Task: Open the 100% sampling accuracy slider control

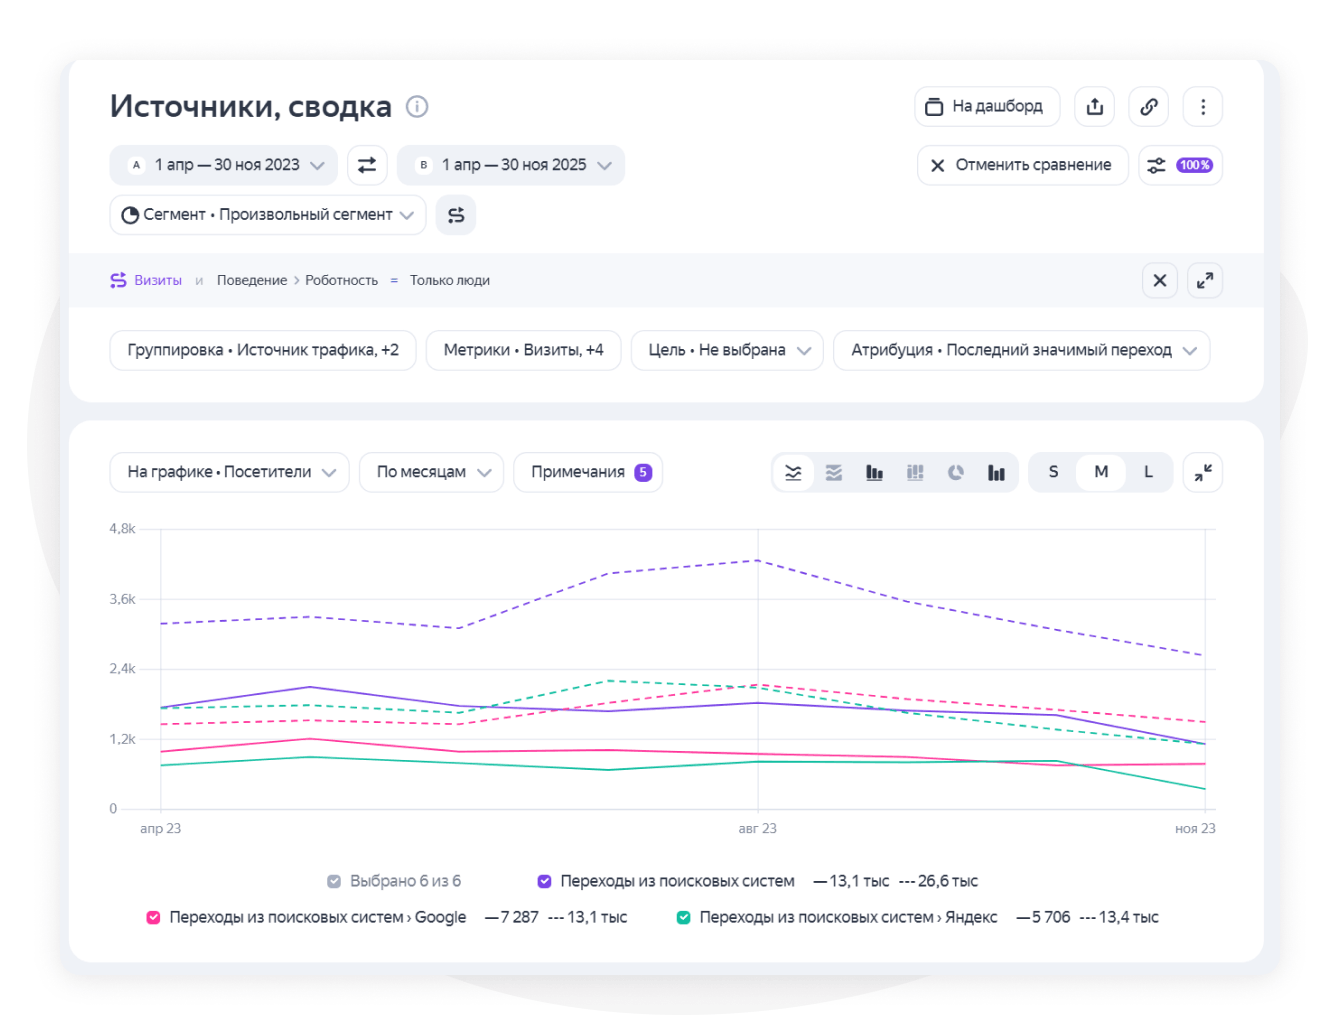Action: (1181, 166)
